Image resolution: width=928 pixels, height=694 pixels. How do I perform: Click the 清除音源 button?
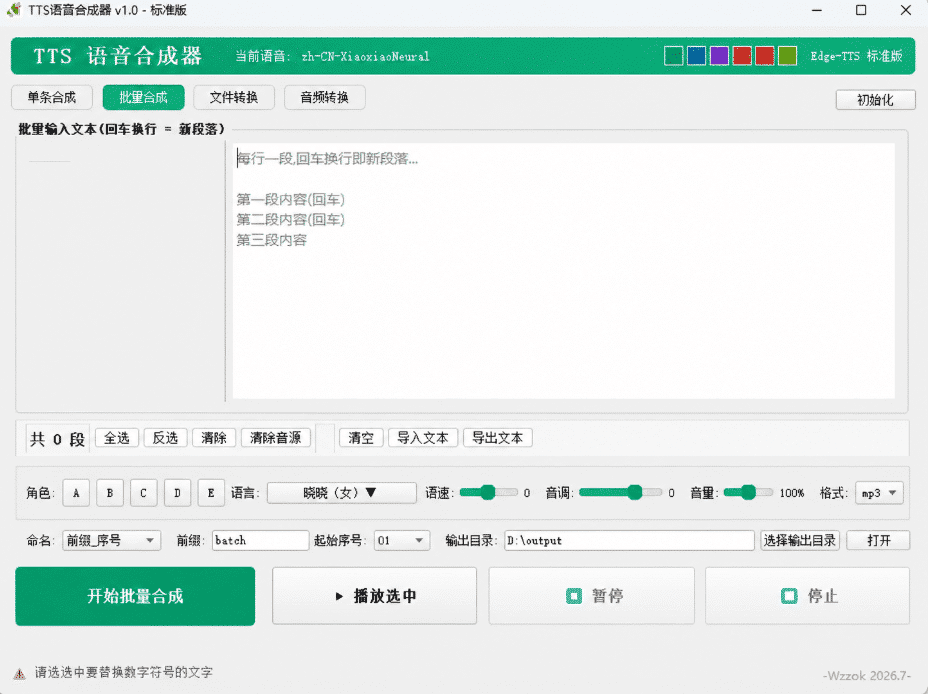coord(276,438)
